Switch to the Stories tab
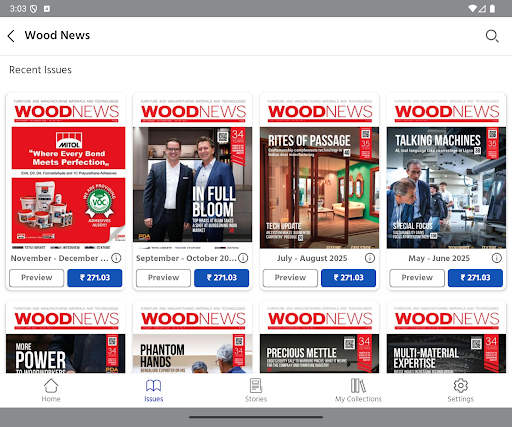 point(256,390)
